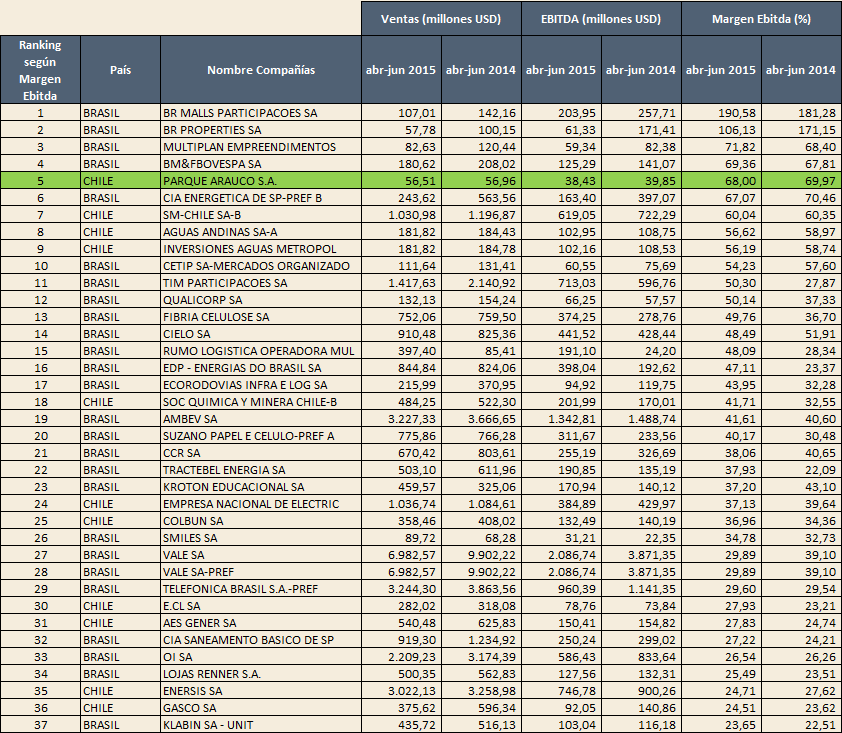Image resolution: width=842 pixels, height=733 pixels.
Task: Select 'ECORODOVIAS INFRA E LOG SA' cell
Action: click(261, 385)
